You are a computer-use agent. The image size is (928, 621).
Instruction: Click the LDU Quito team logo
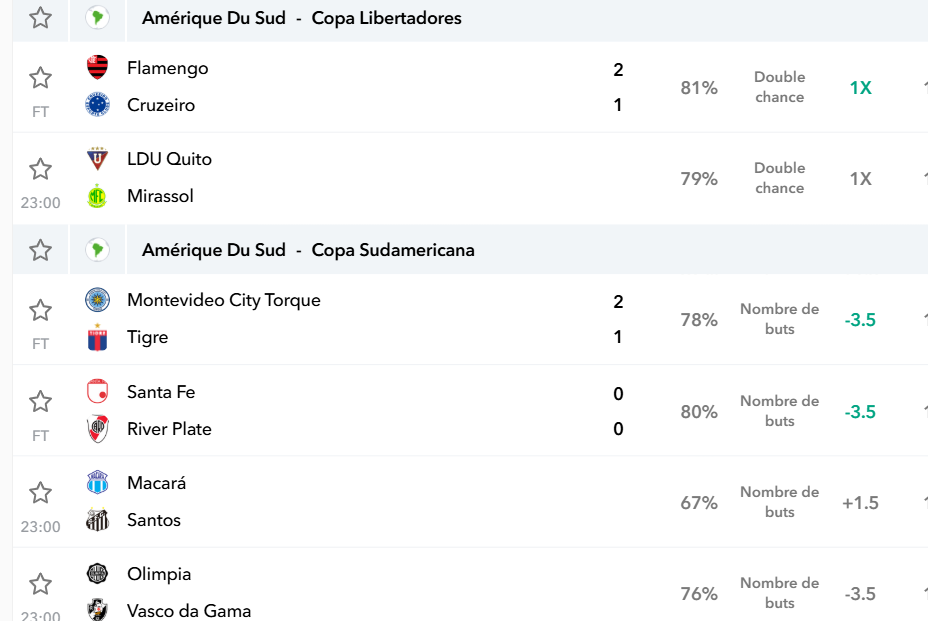click(98, 159)
